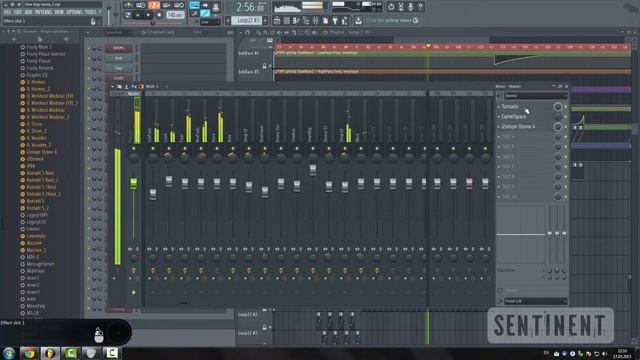Click the song time display 2:56:88
Viewport: 640px width, 360px height.
(250, 7)
